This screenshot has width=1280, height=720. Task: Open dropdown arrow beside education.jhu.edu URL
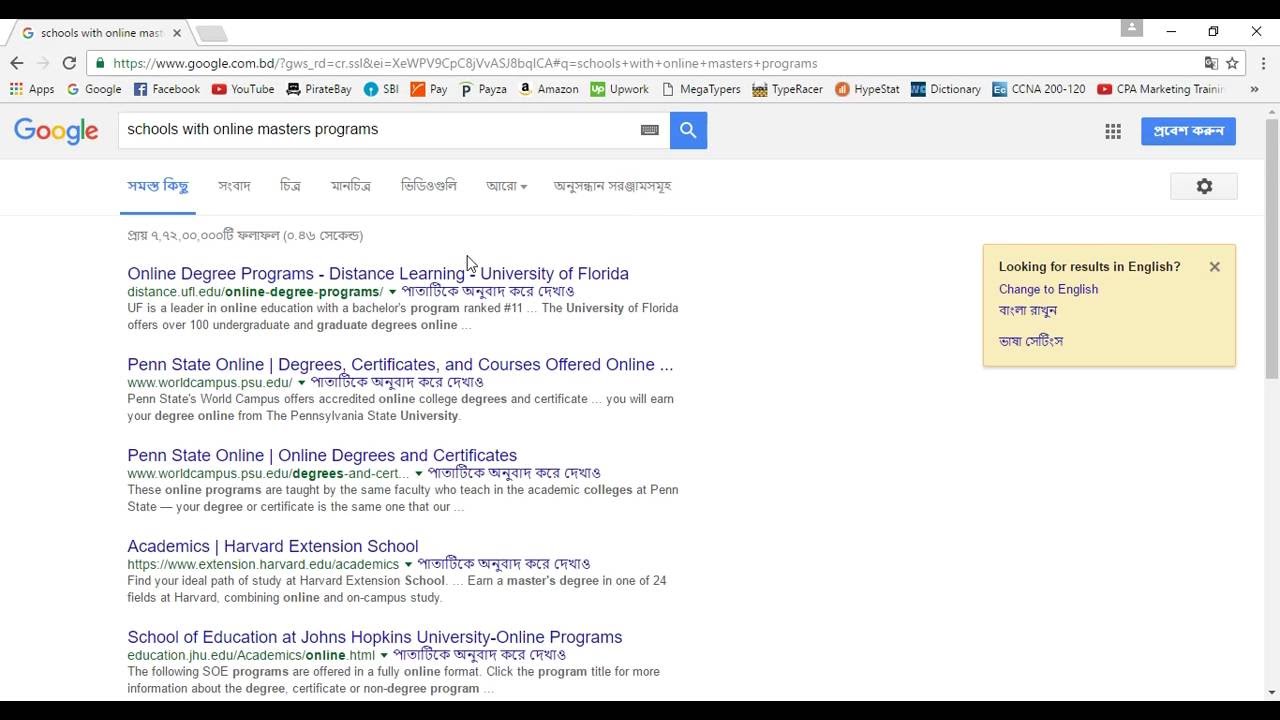pos(383,656)
